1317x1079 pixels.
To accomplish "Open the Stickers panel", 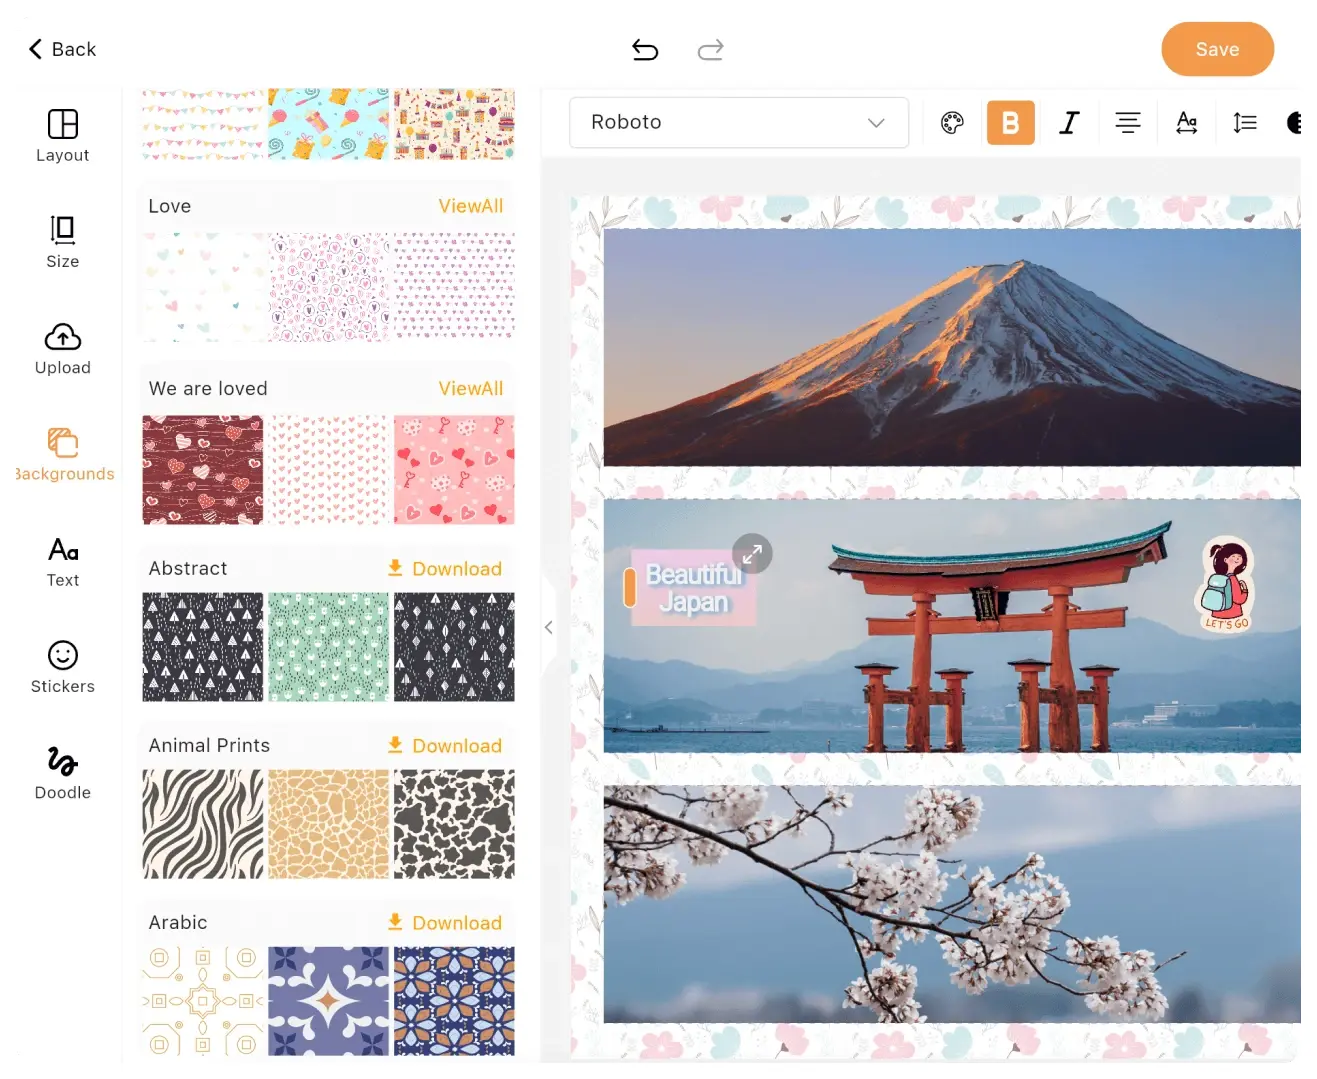I will 62,667.
